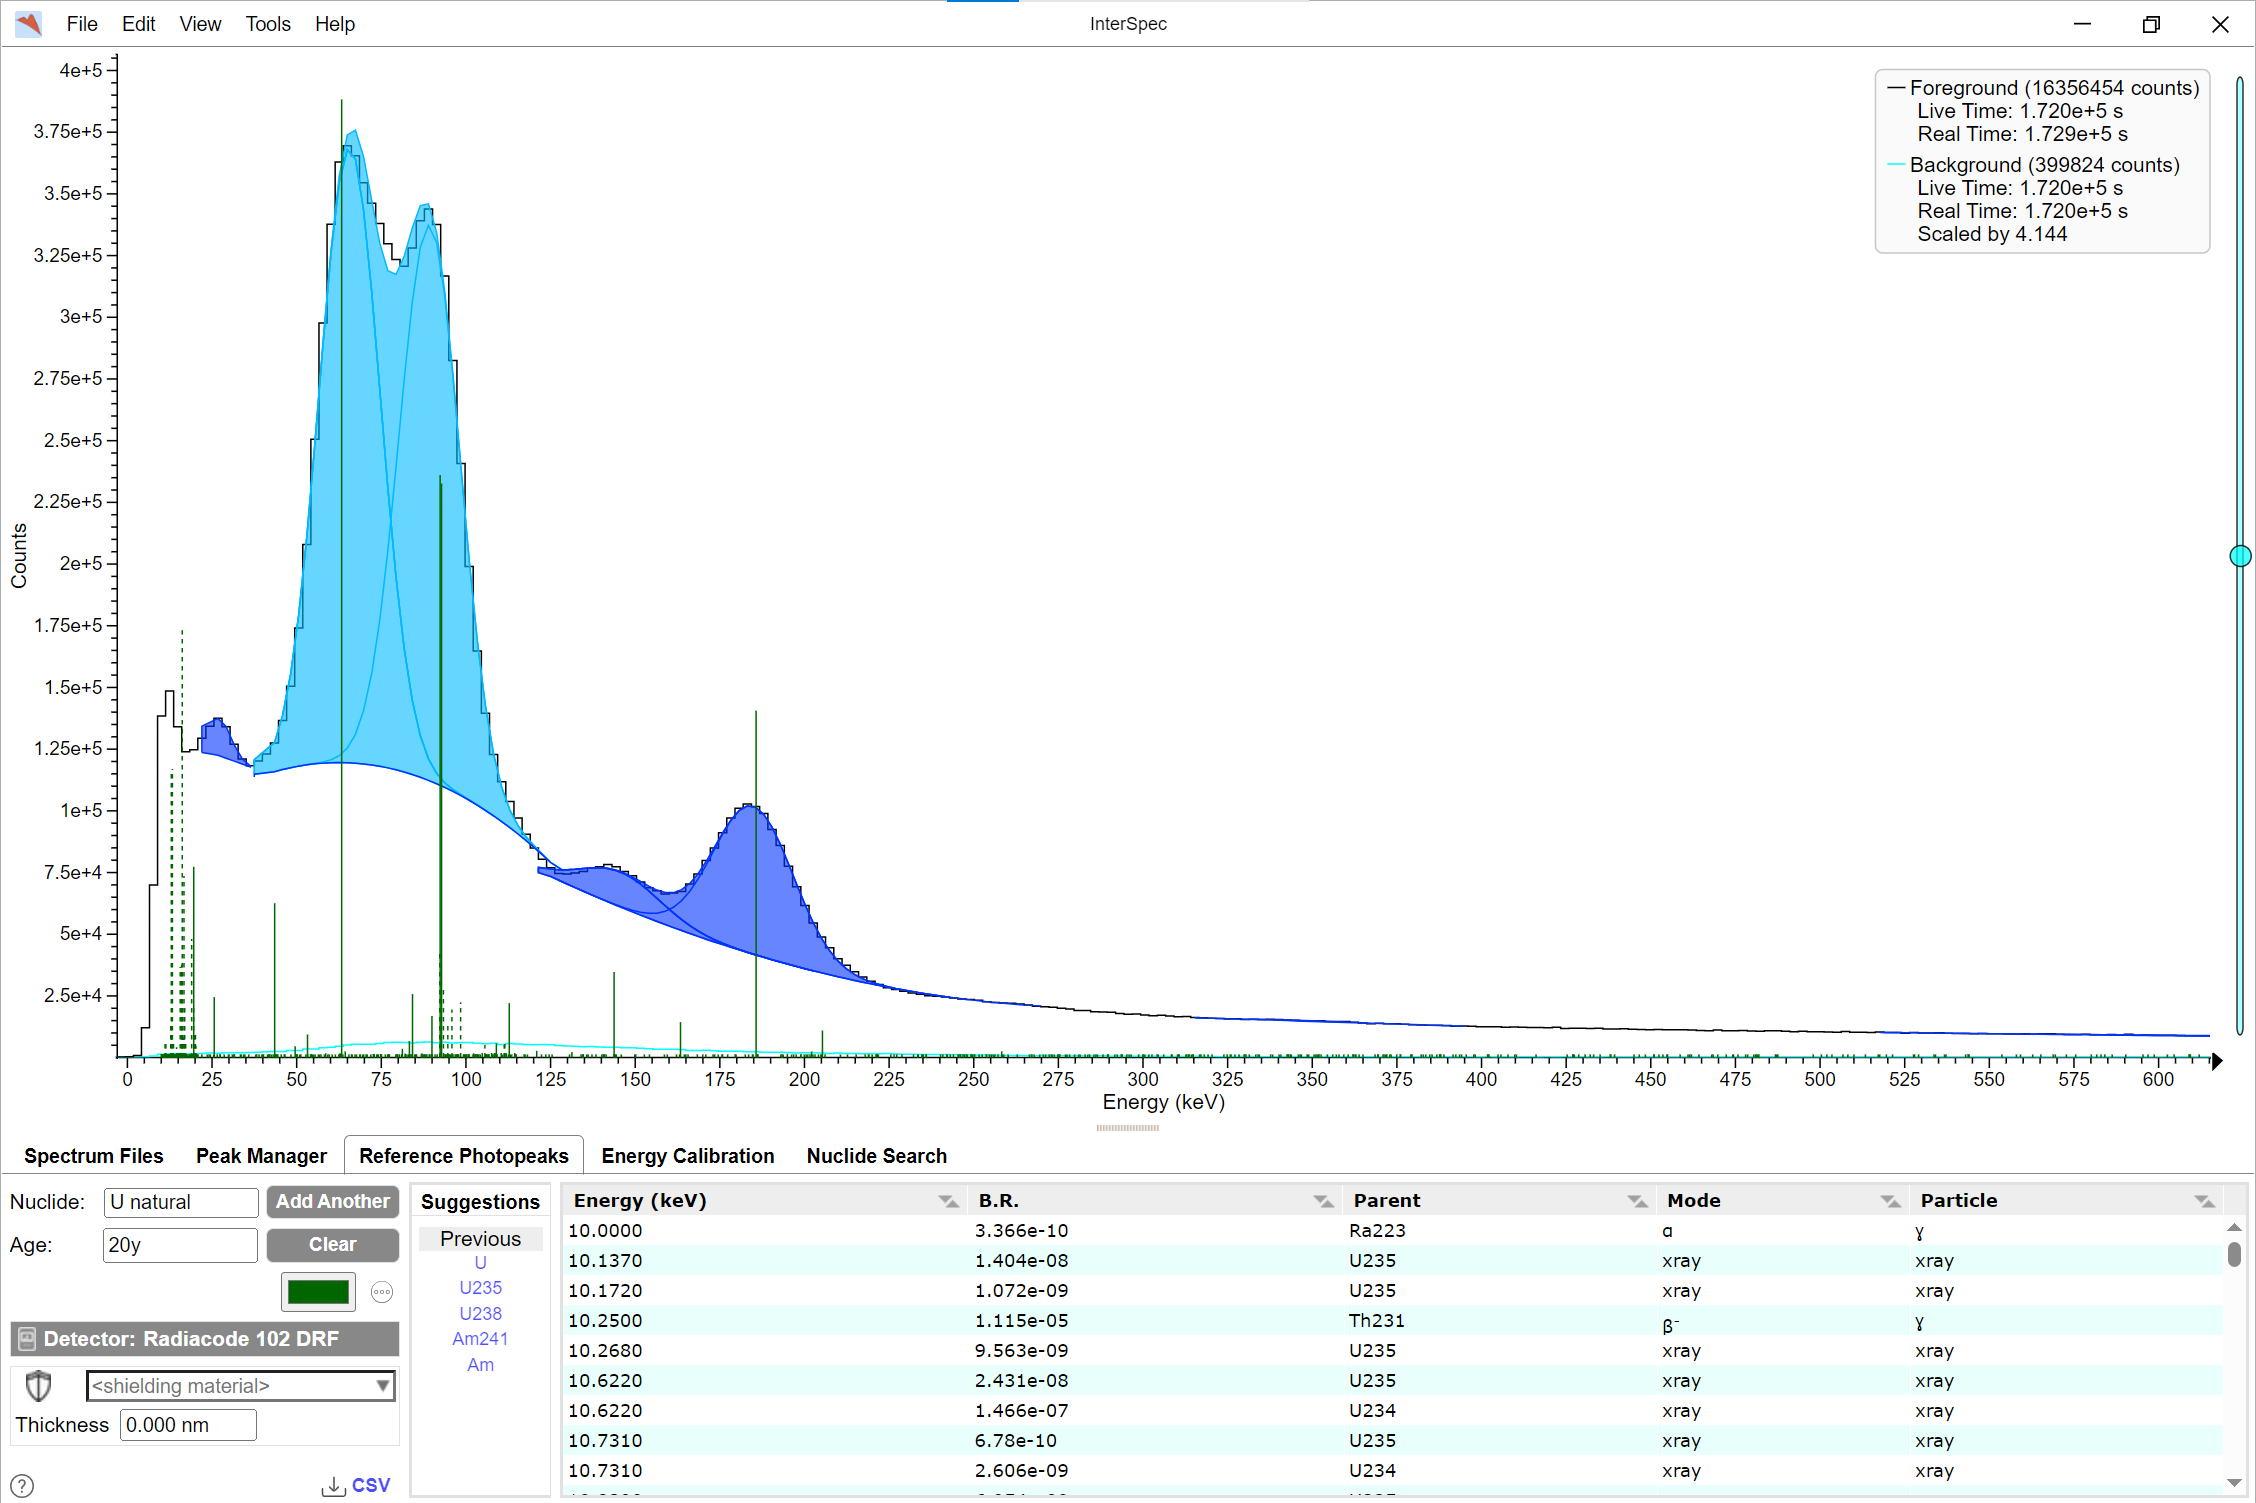
Task: Click the CSV download icon
Action: coord(334,1486)
